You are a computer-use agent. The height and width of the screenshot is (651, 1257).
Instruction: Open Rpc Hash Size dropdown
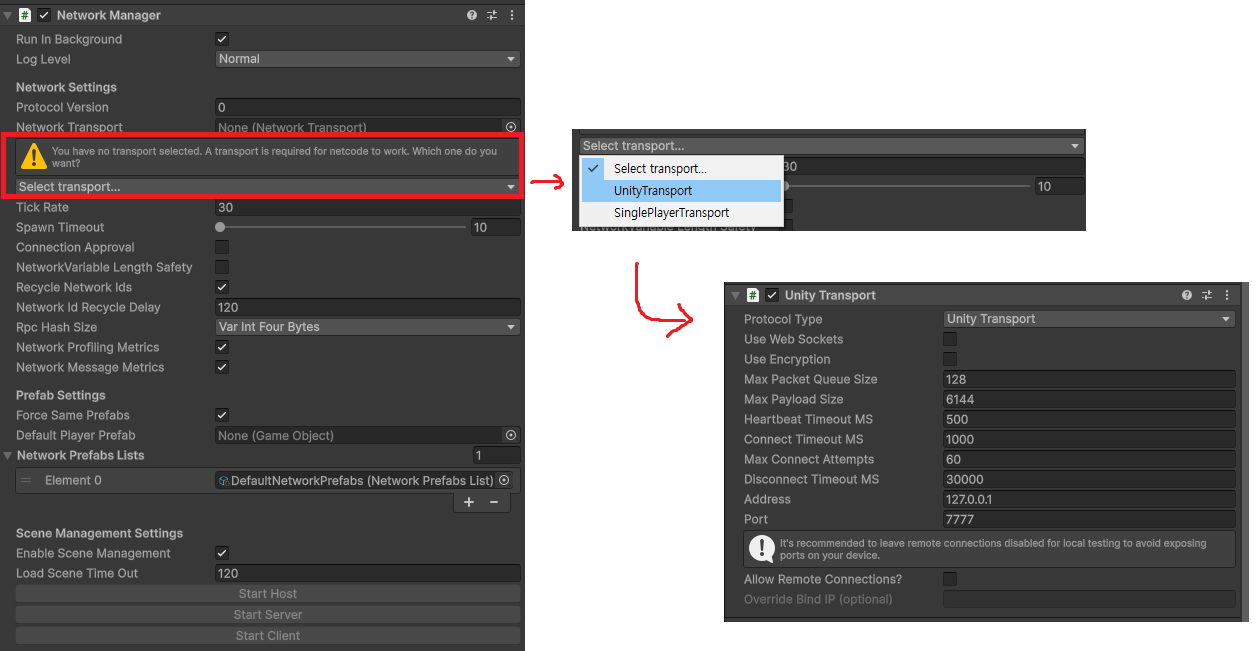click(368, 327)
